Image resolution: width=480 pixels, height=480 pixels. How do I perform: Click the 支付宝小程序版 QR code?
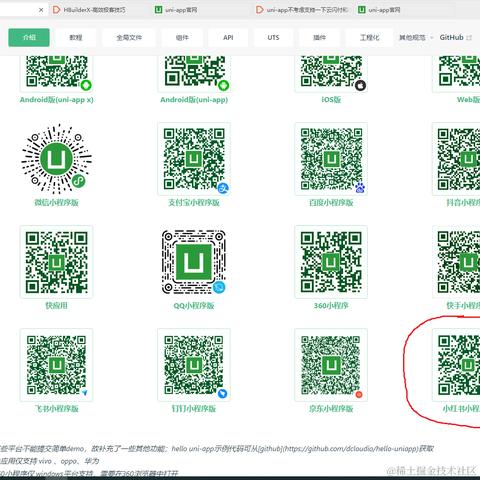pyautogui.click(x=194, y=159)
